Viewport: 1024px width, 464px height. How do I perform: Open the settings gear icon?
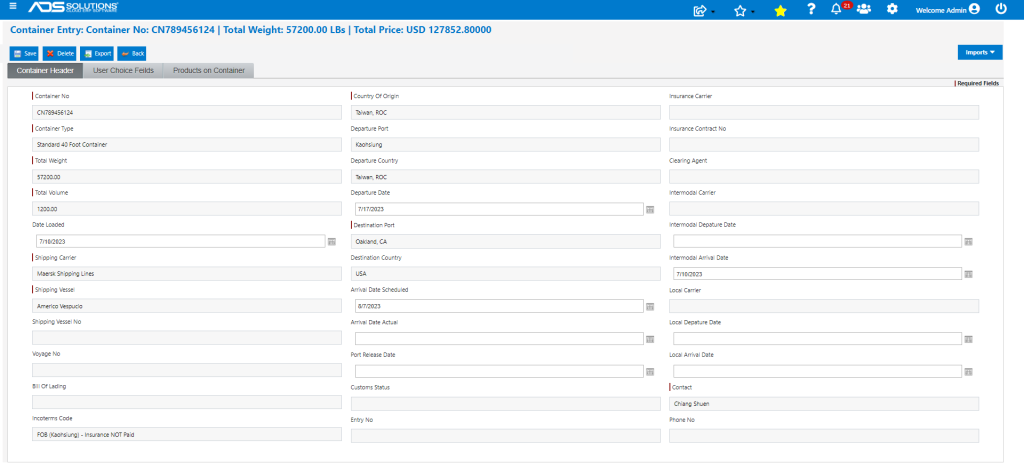point(892,9)
